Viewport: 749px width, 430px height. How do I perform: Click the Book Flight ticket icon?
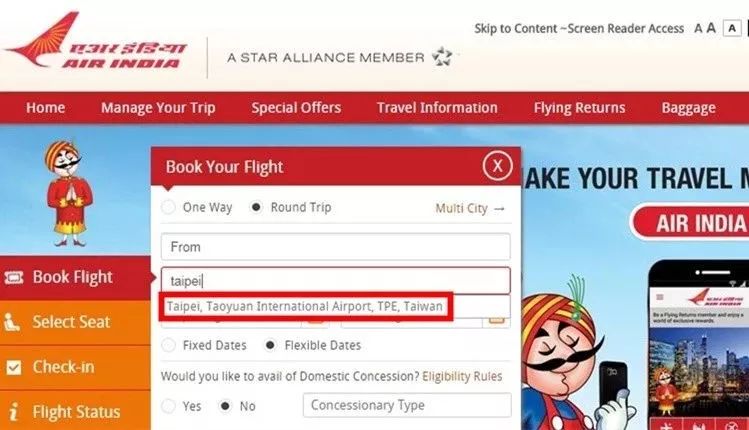tap(13, 277)
